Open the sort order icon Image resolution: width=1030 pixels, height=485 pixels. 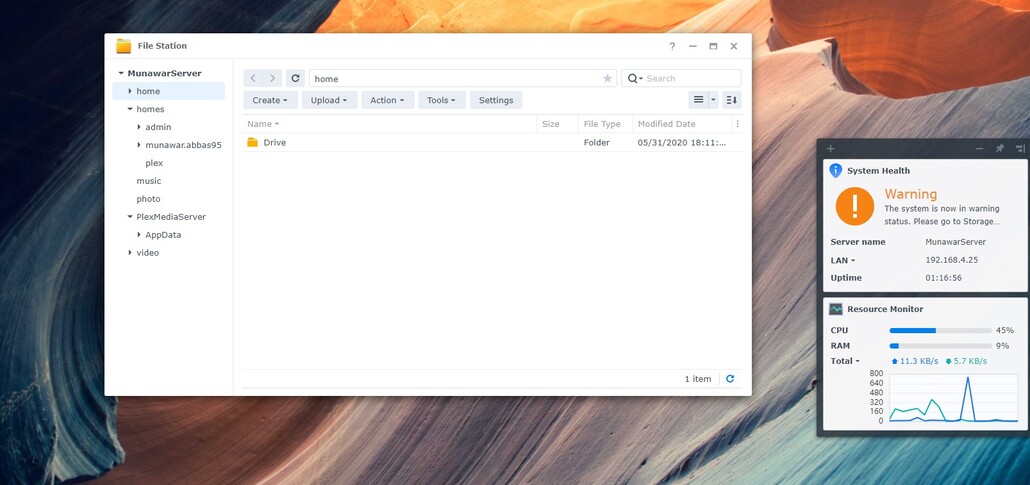[x=732, y=100]
